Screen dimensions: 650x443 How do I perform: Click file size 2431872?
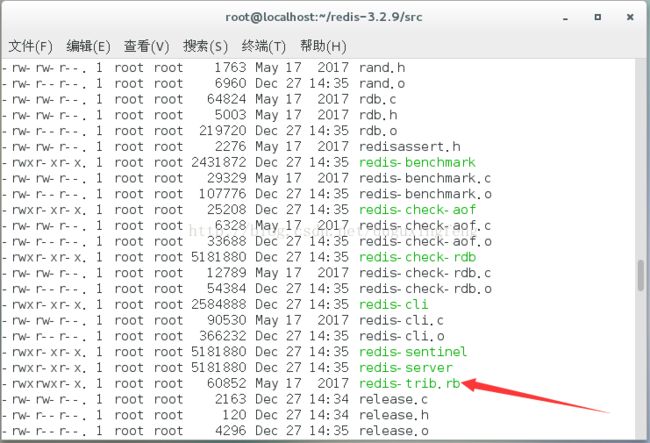click(218, 162)
